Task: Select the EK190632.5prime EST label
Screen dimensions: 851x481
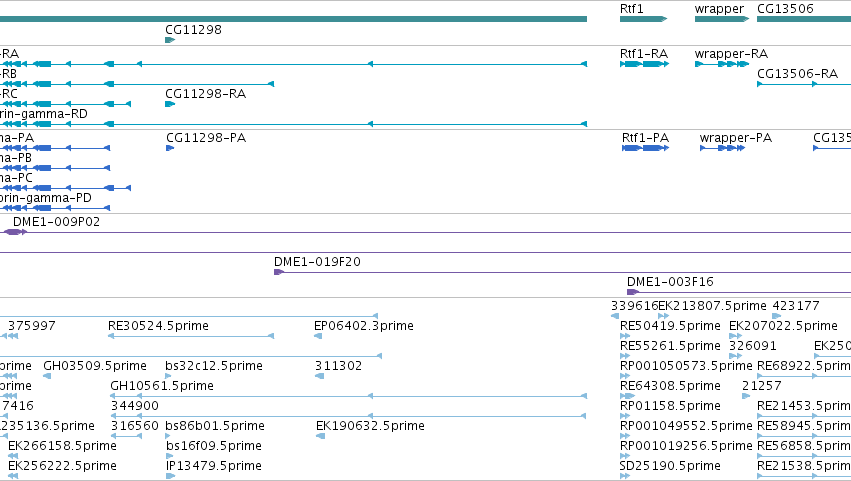Action: click(x=370, y=426)
